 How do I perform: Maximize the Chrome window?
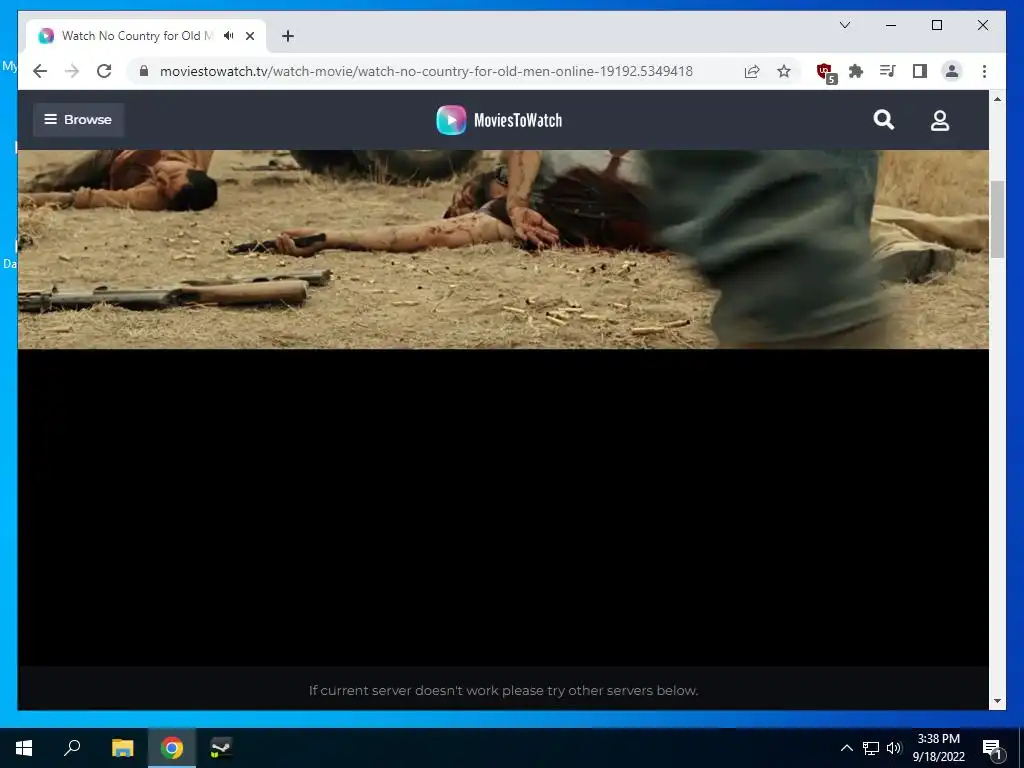pyautogui.click(x=936, y=25)
